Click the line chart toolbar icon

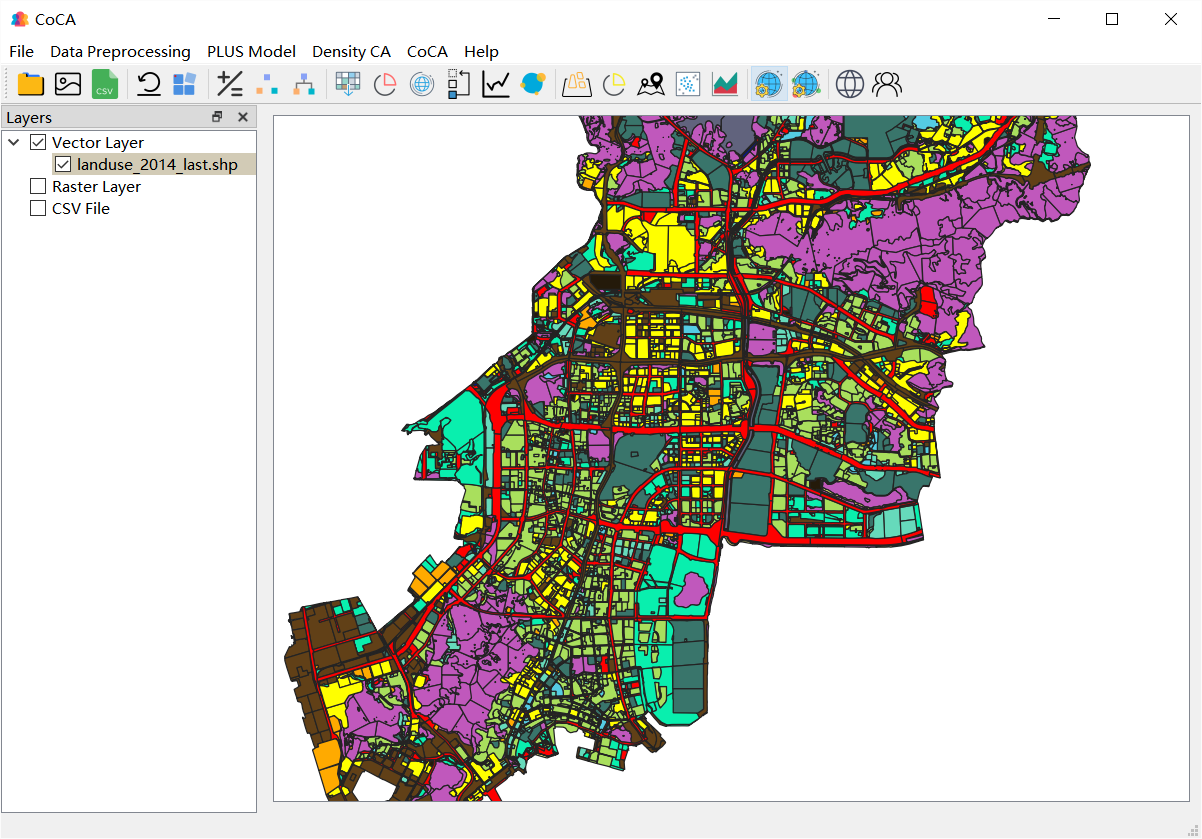(x=496, y=84)
